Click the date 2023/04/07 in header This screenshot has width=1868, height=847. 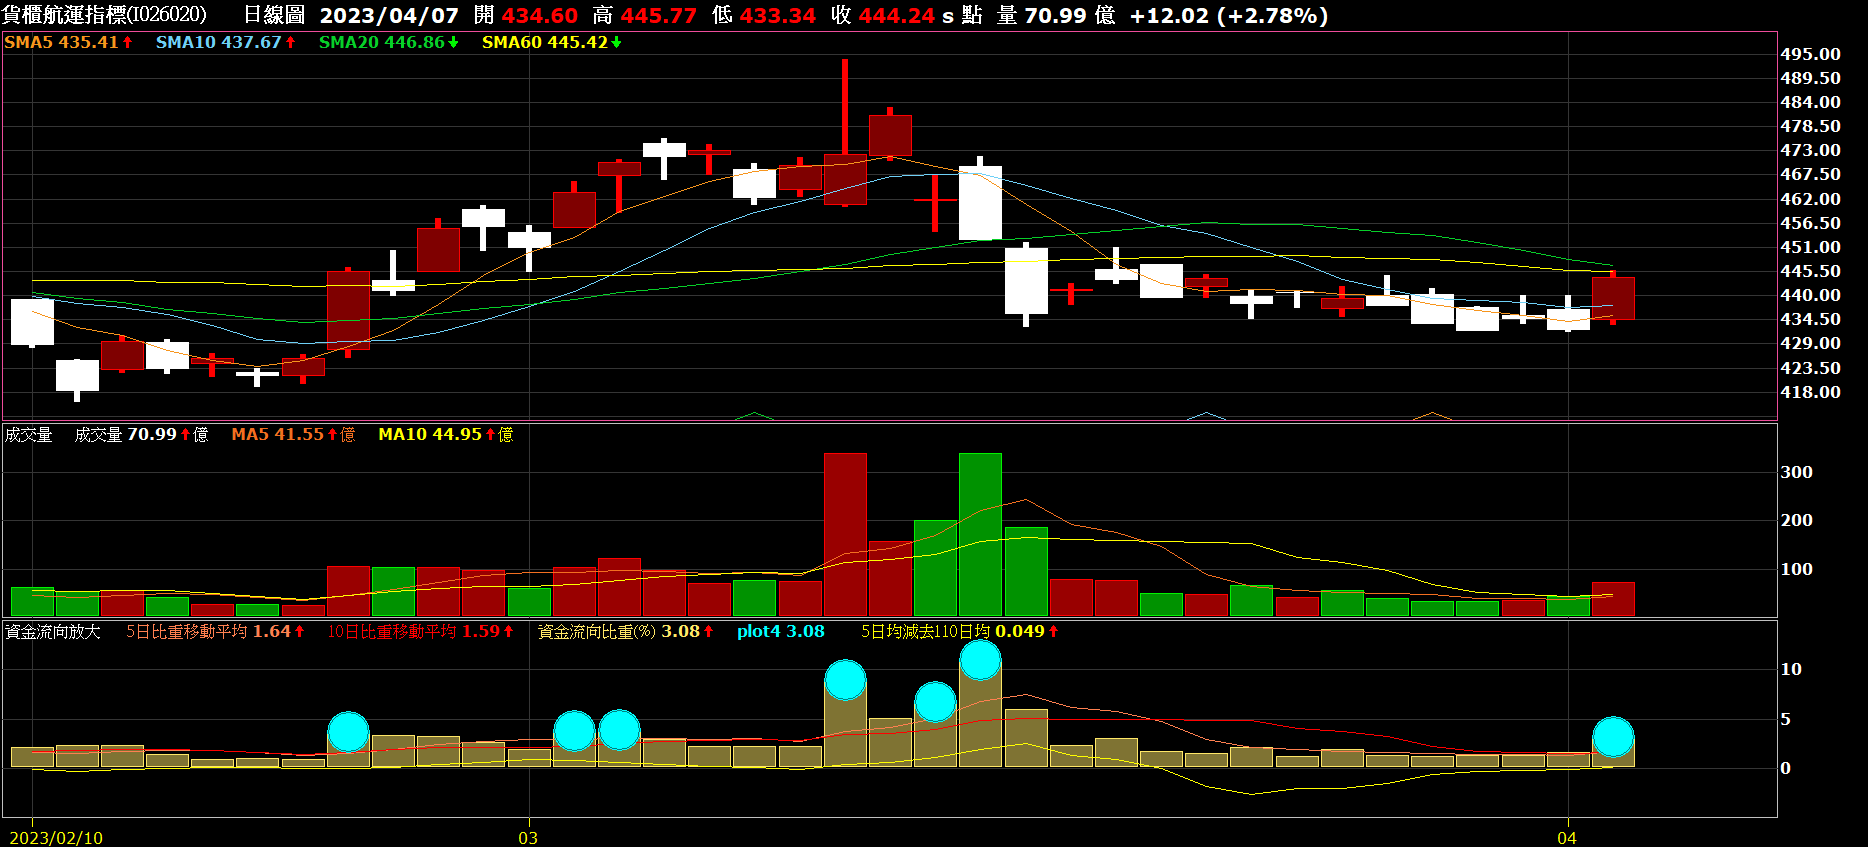[x=389, y=16]
